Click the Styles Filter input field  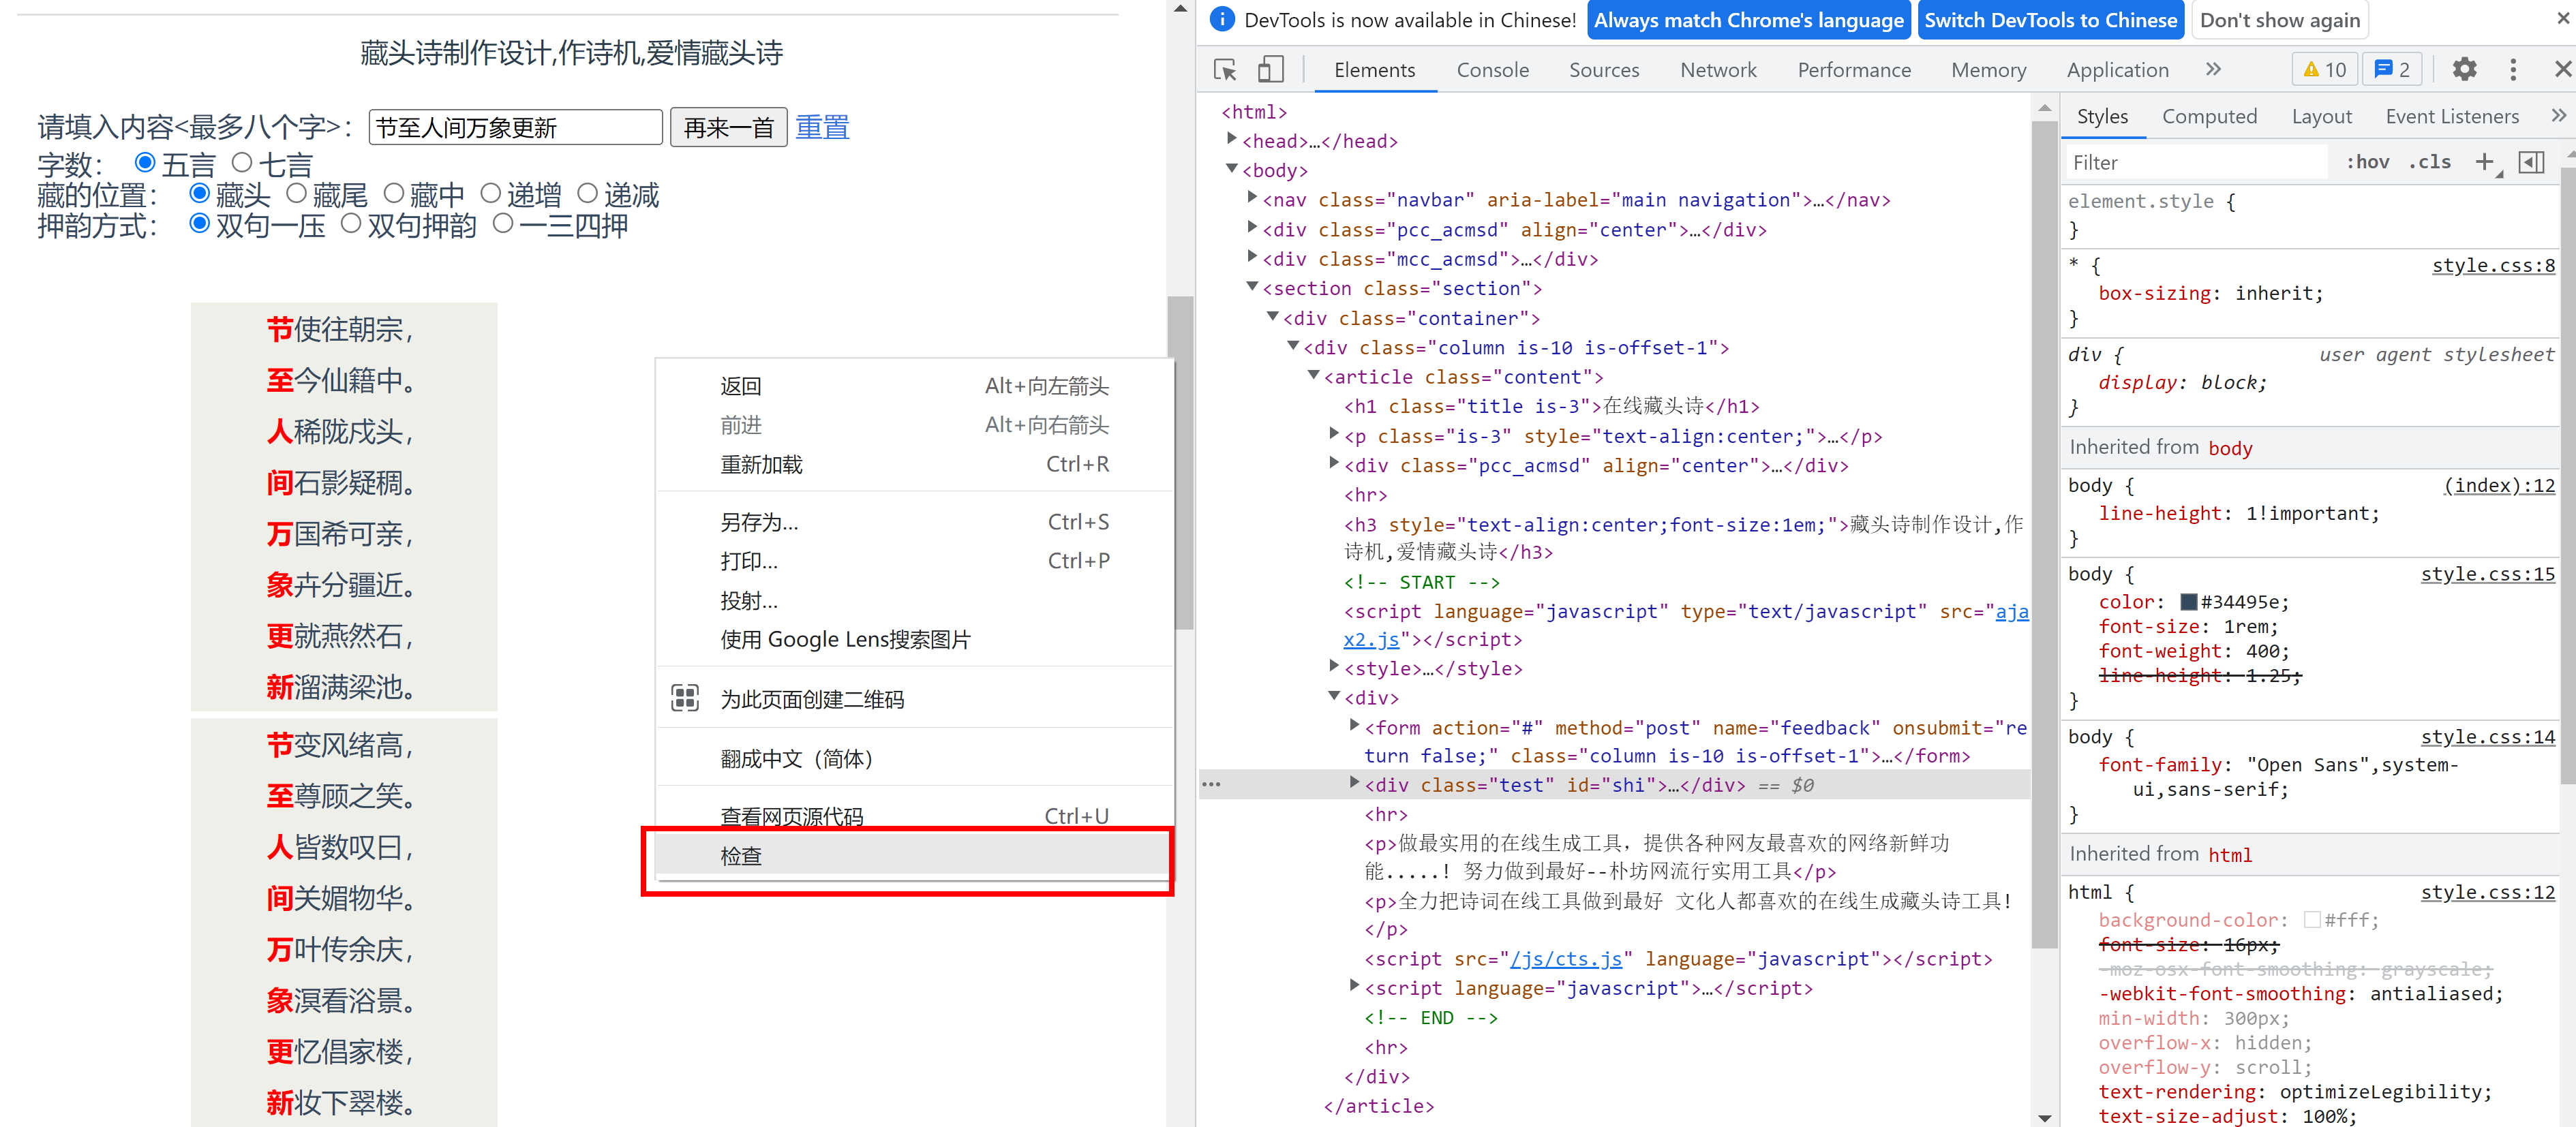tap(2196, 162)
